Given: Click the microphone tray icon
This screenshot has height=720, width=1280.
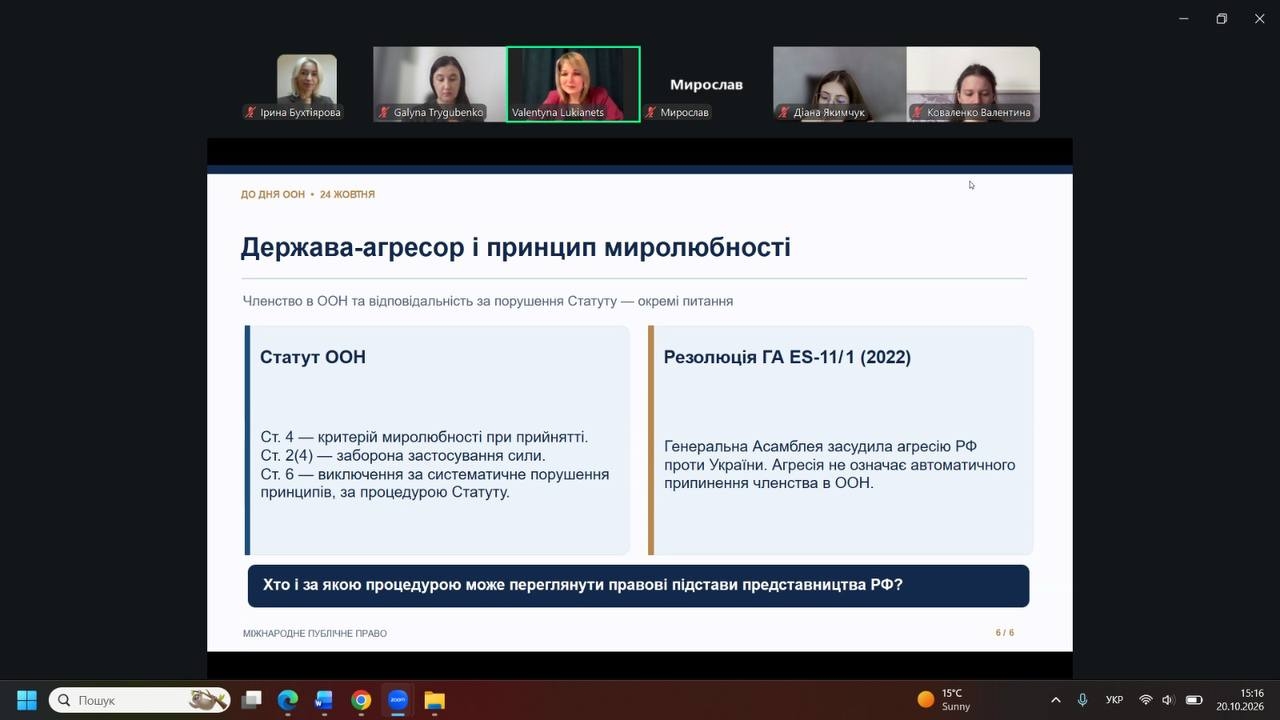Looking at the screenshot, I should pos(1082,700).
